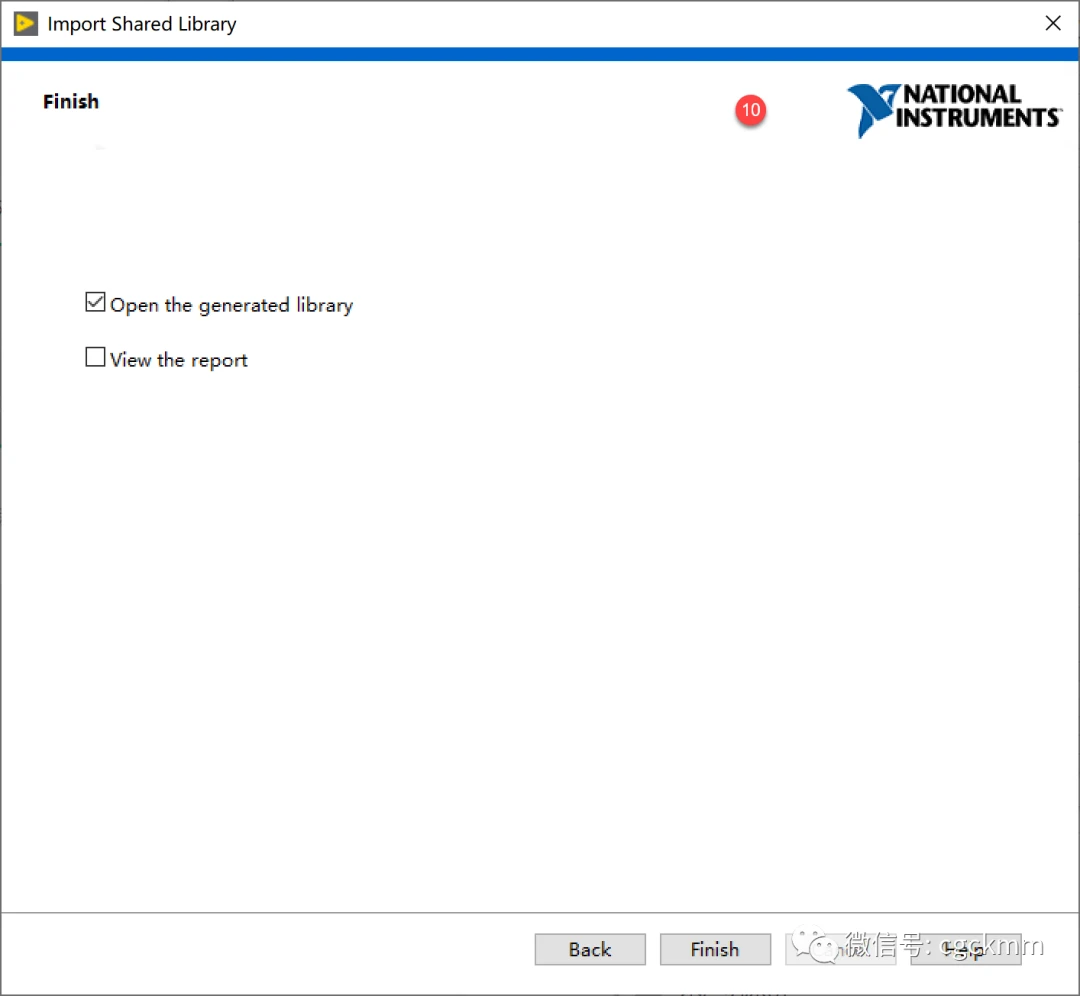Click the WeChat watermark icon
Viewport: 1080px width, 996px height.
817,946
